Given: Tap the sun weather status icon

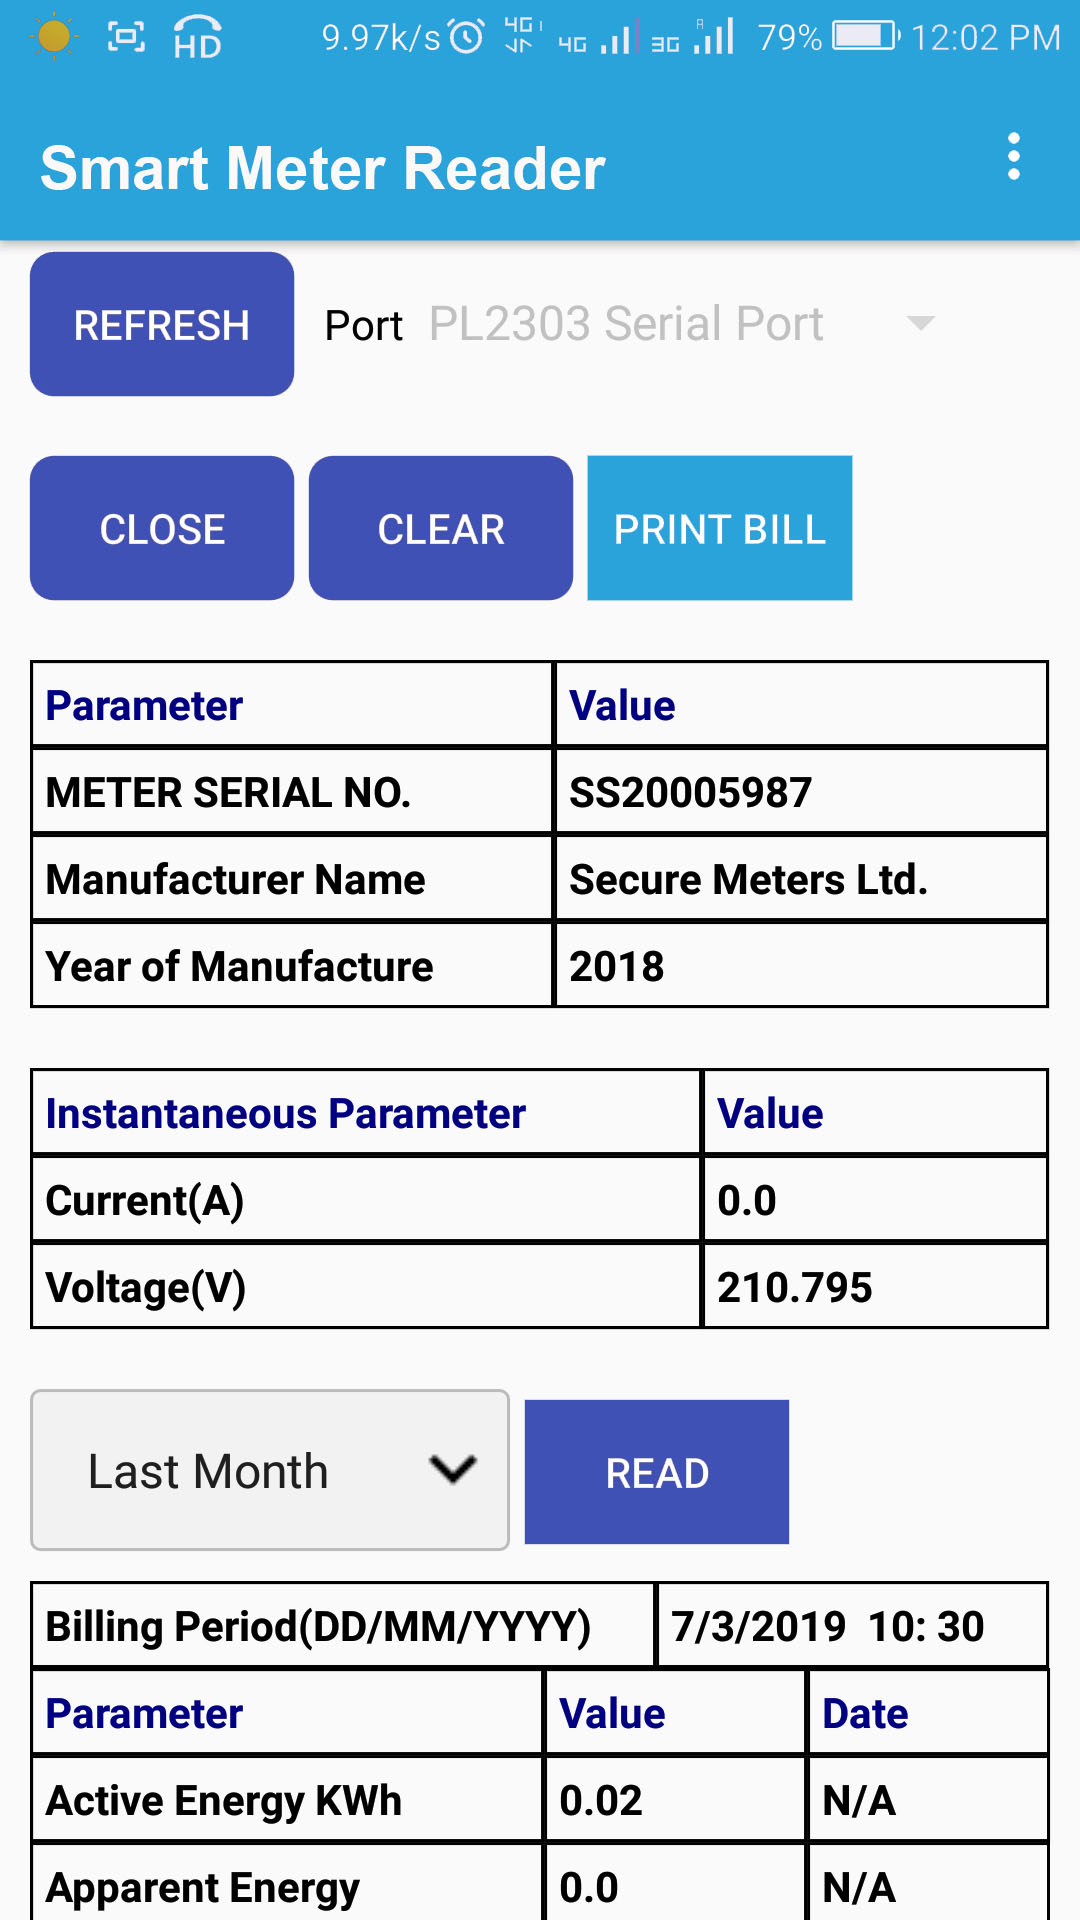Looking at the screenshot, I should [53, 37].
